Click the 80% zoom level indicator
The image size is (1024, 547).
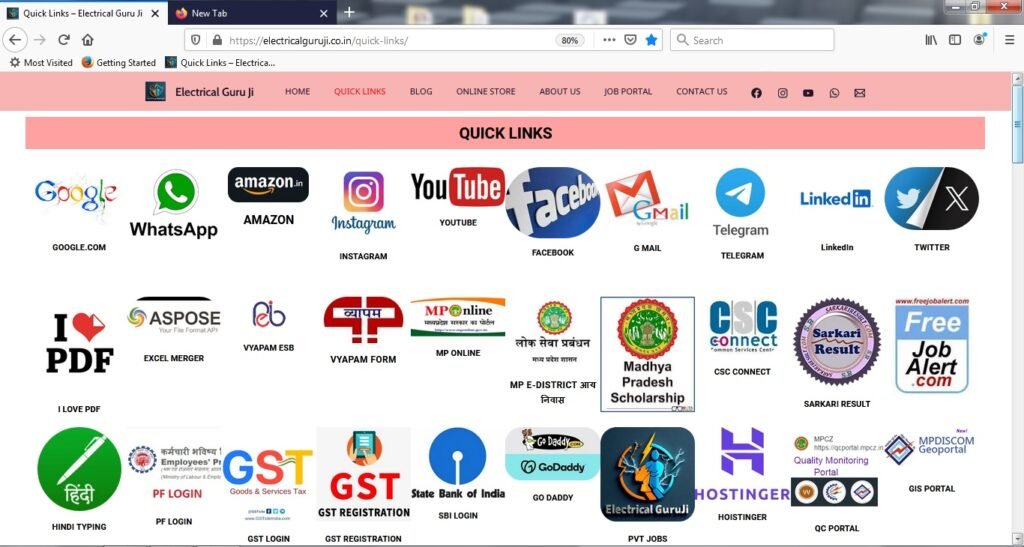coord(569,40)
